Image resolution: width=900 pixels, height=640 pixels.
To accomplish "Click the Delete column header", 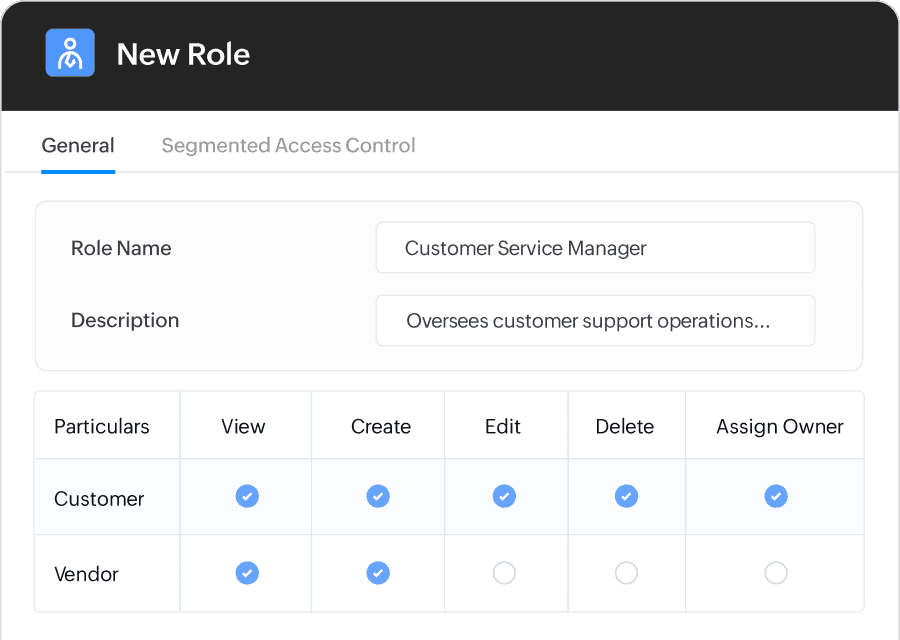I will (624, 426).
